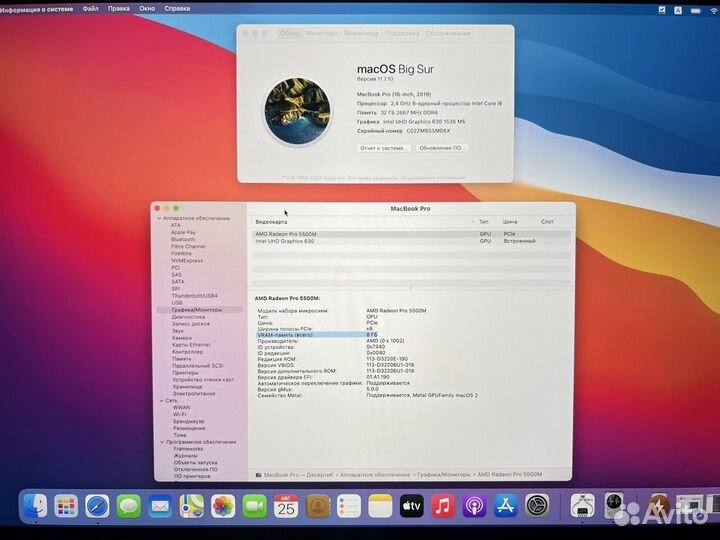
Task: Open System Preferences gear in Dock
Action: (x=537, y=506)
